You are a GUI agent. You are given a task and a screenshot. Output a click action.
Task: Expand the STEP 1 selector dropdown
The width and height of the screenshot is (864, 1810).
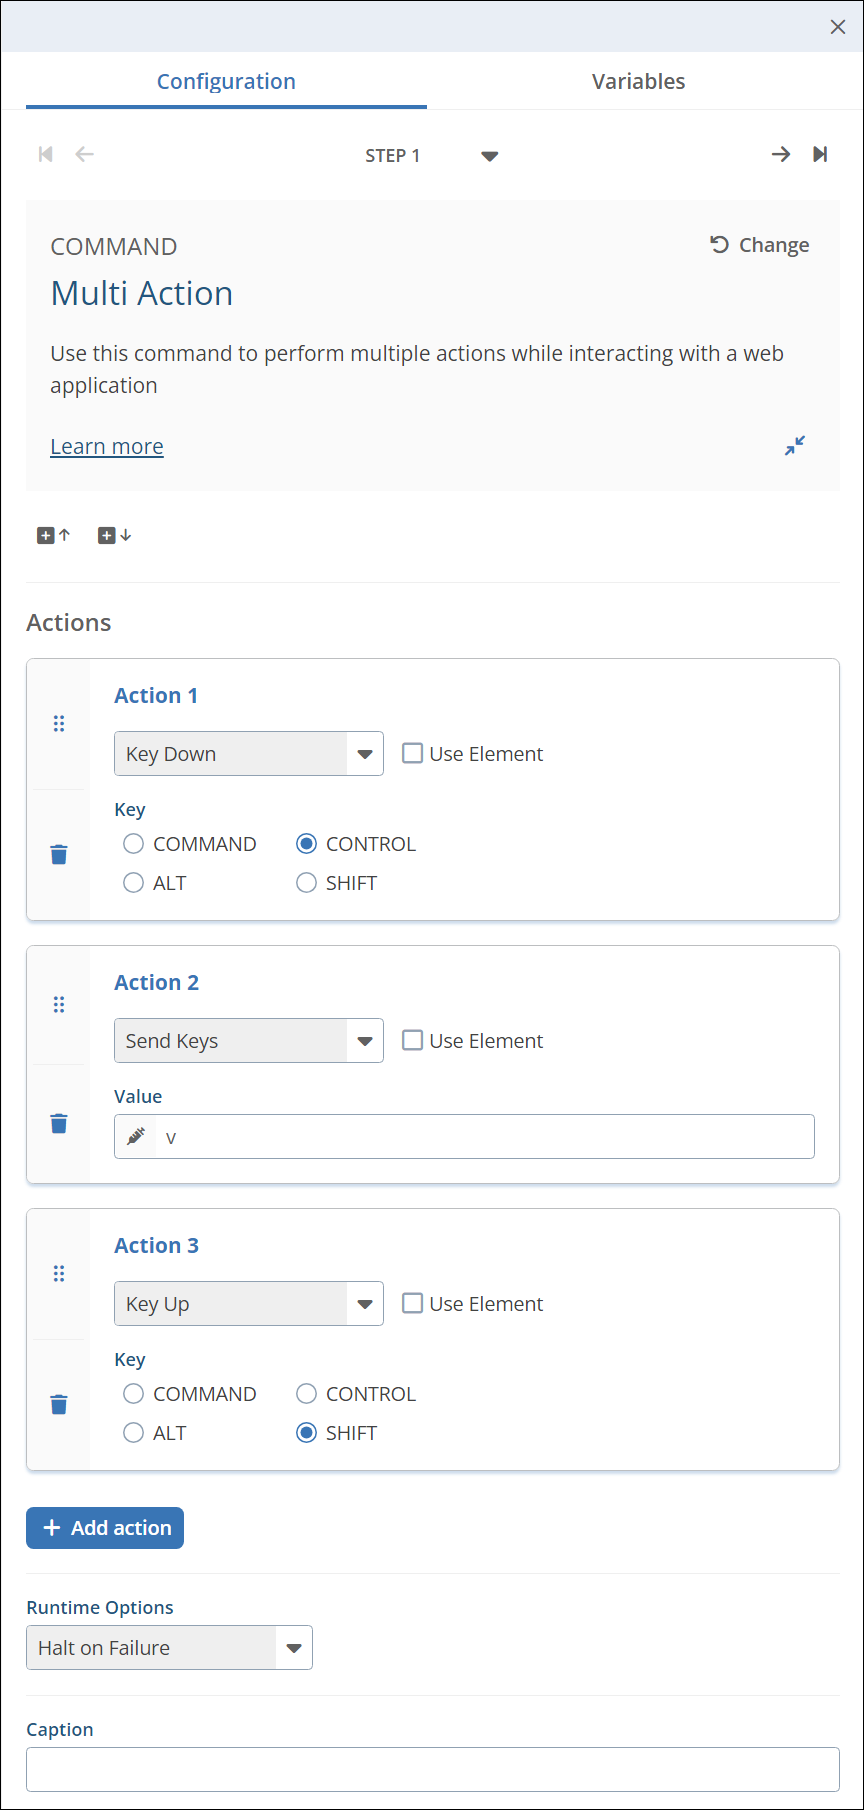pos(489,156)
